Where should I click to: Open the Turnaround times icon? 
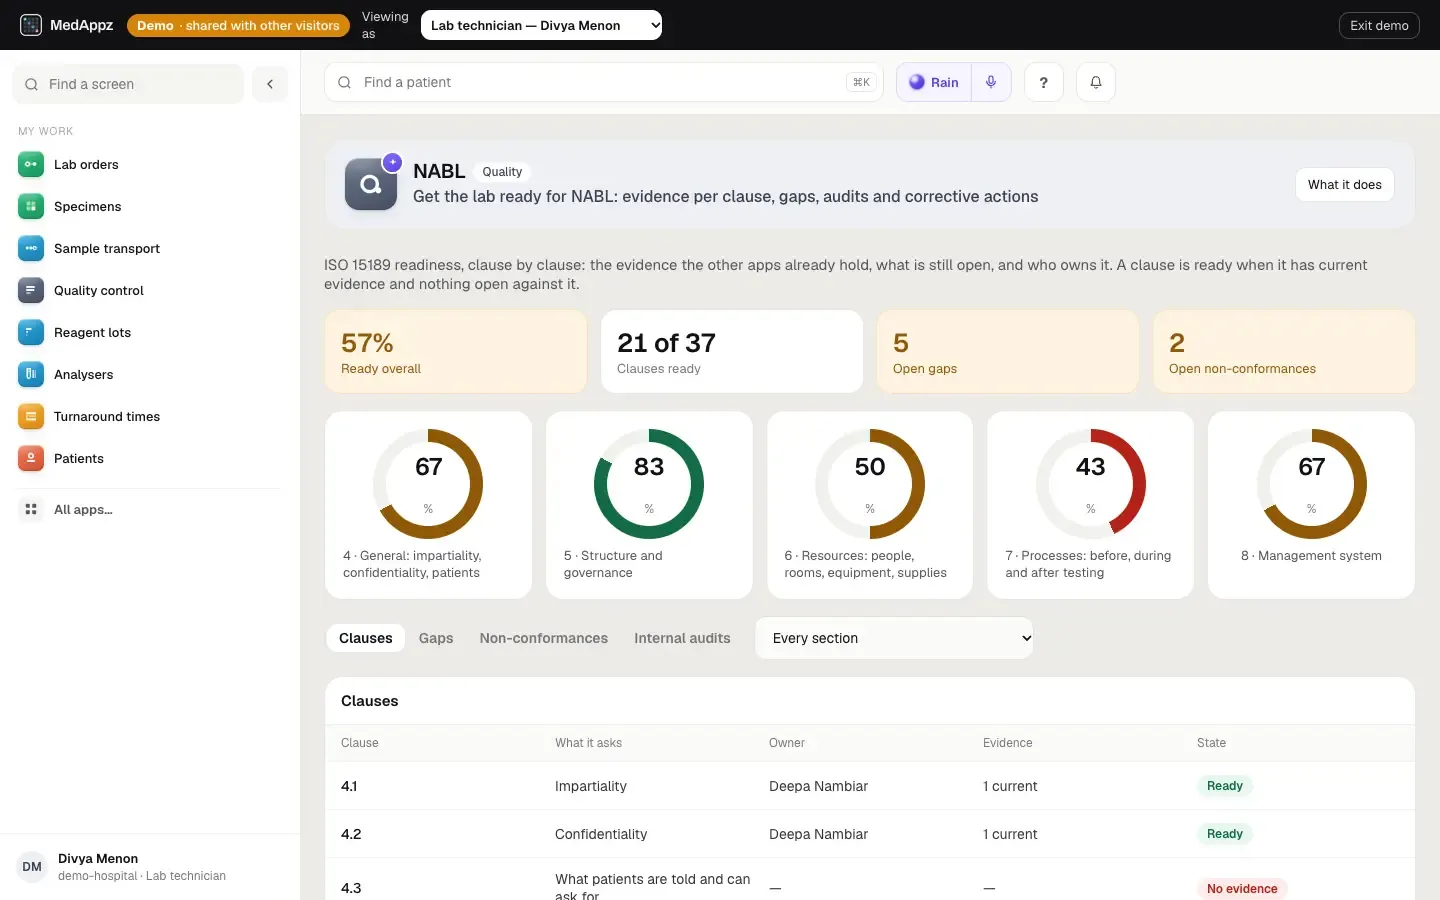pyautogui.click(x=31, y=416)
